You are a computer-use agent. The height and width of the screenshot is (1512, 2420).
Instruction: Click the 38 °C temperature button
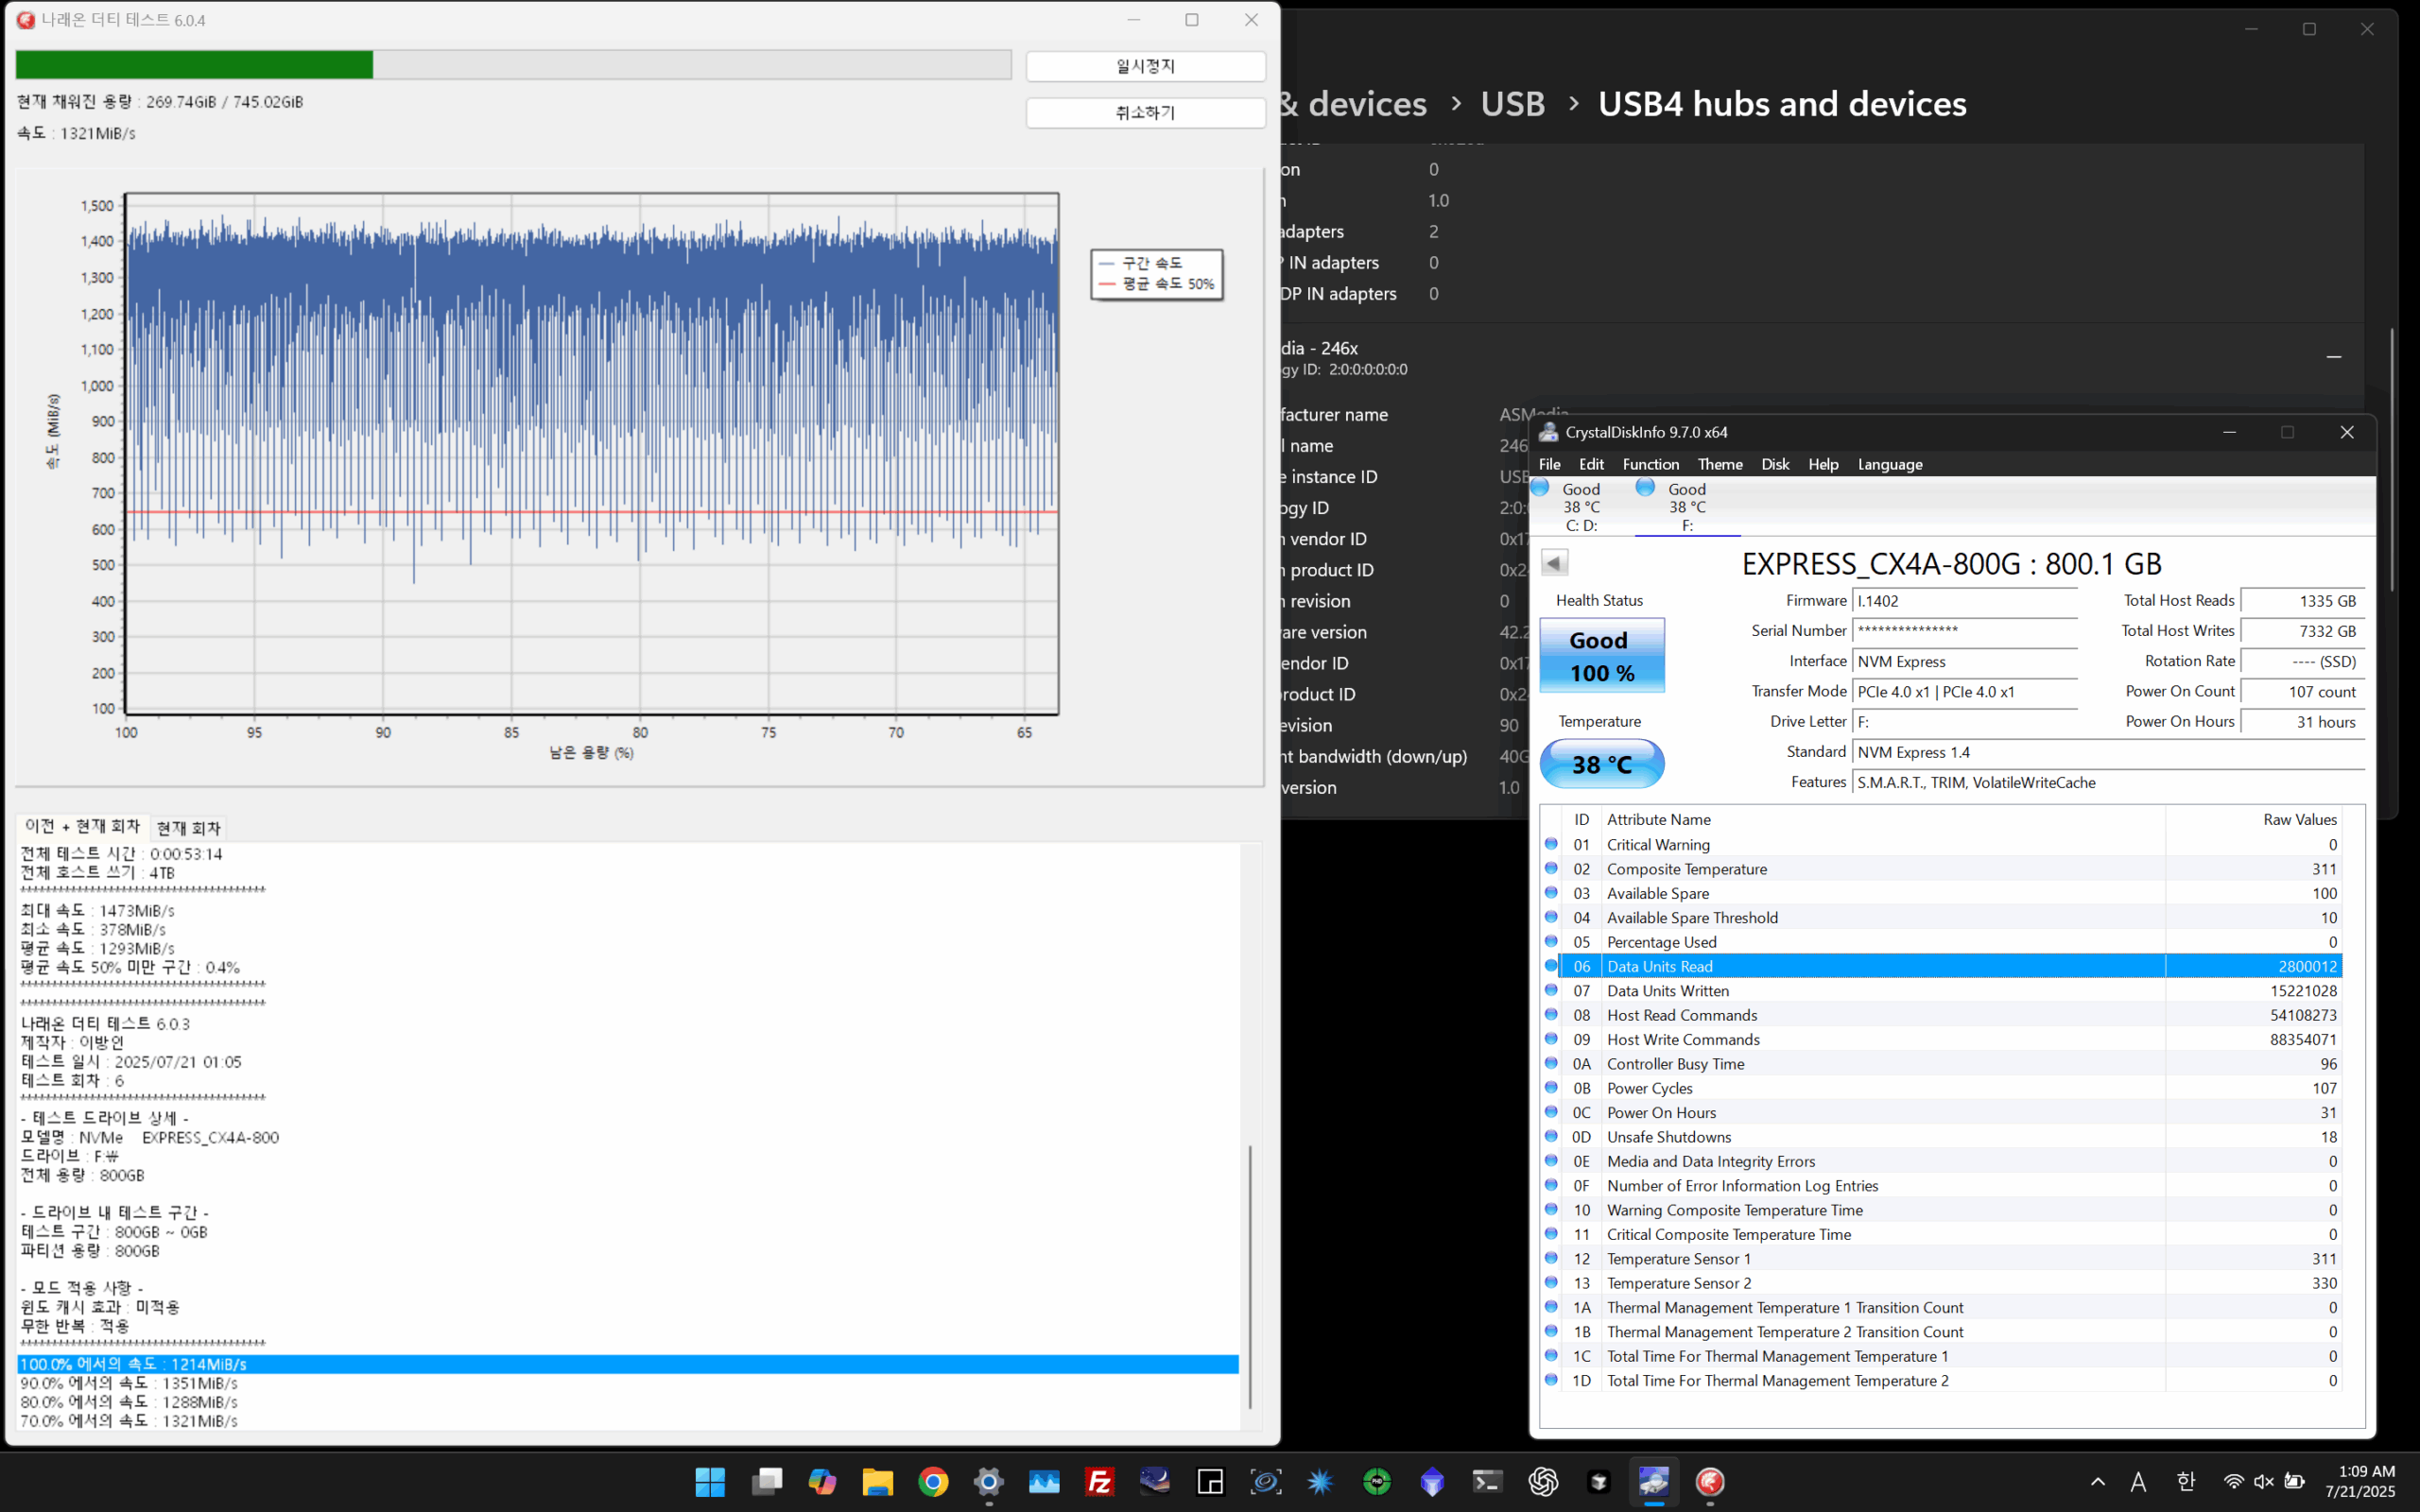(x=1601, y=764)
